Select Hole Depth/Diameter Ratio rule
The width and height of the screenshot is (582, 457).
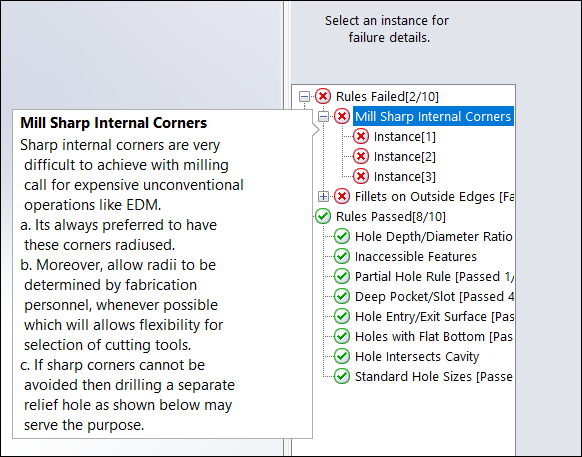click(x=434, y=236)
